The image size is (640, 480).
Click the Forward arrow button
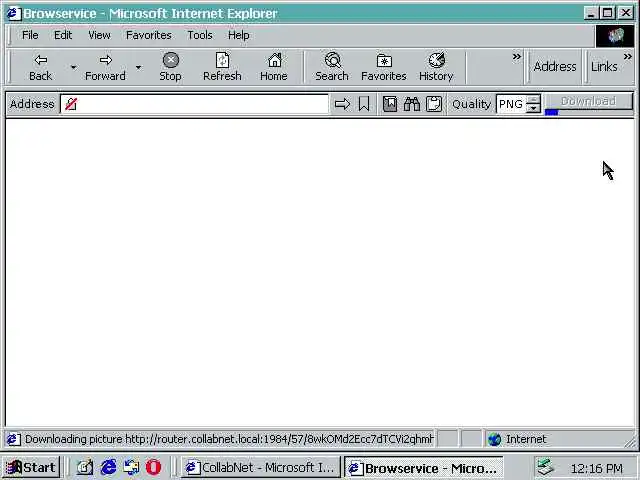pos(105,67)
